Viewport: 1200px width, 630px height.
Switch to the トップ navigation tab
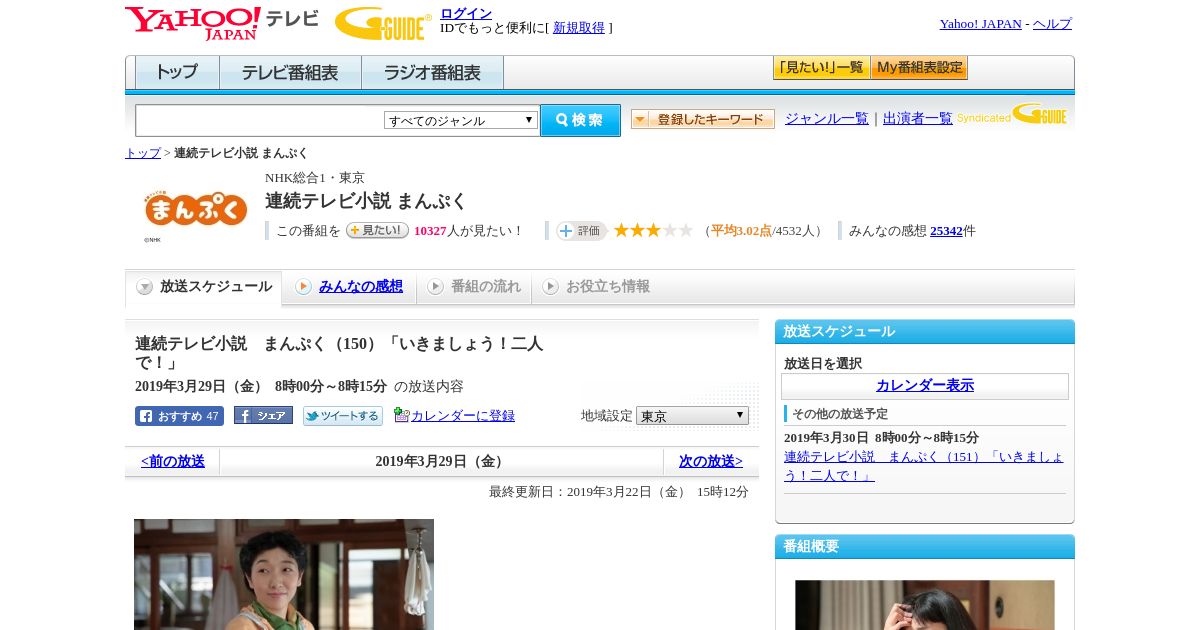[177, 73]
